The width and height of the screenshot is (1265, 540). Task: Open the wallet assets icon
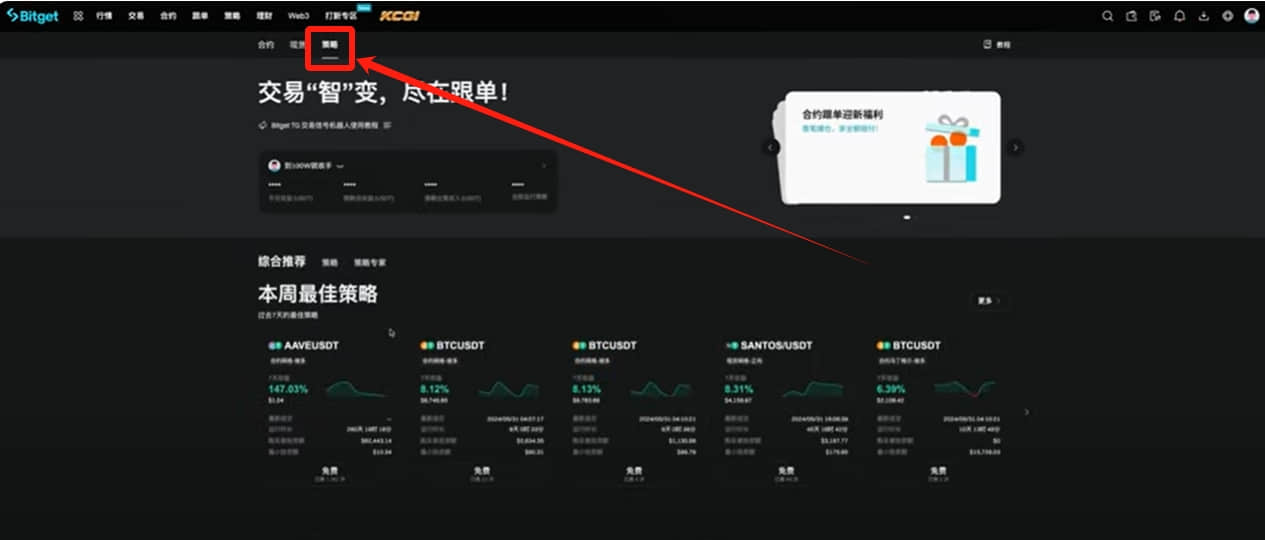(x=1131, y=16)
